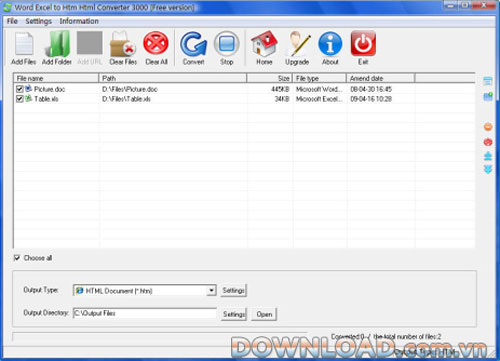Click the 09-04-16 10:28 date cell
This screenshot has width=500, height=361.
click(371, 99)
